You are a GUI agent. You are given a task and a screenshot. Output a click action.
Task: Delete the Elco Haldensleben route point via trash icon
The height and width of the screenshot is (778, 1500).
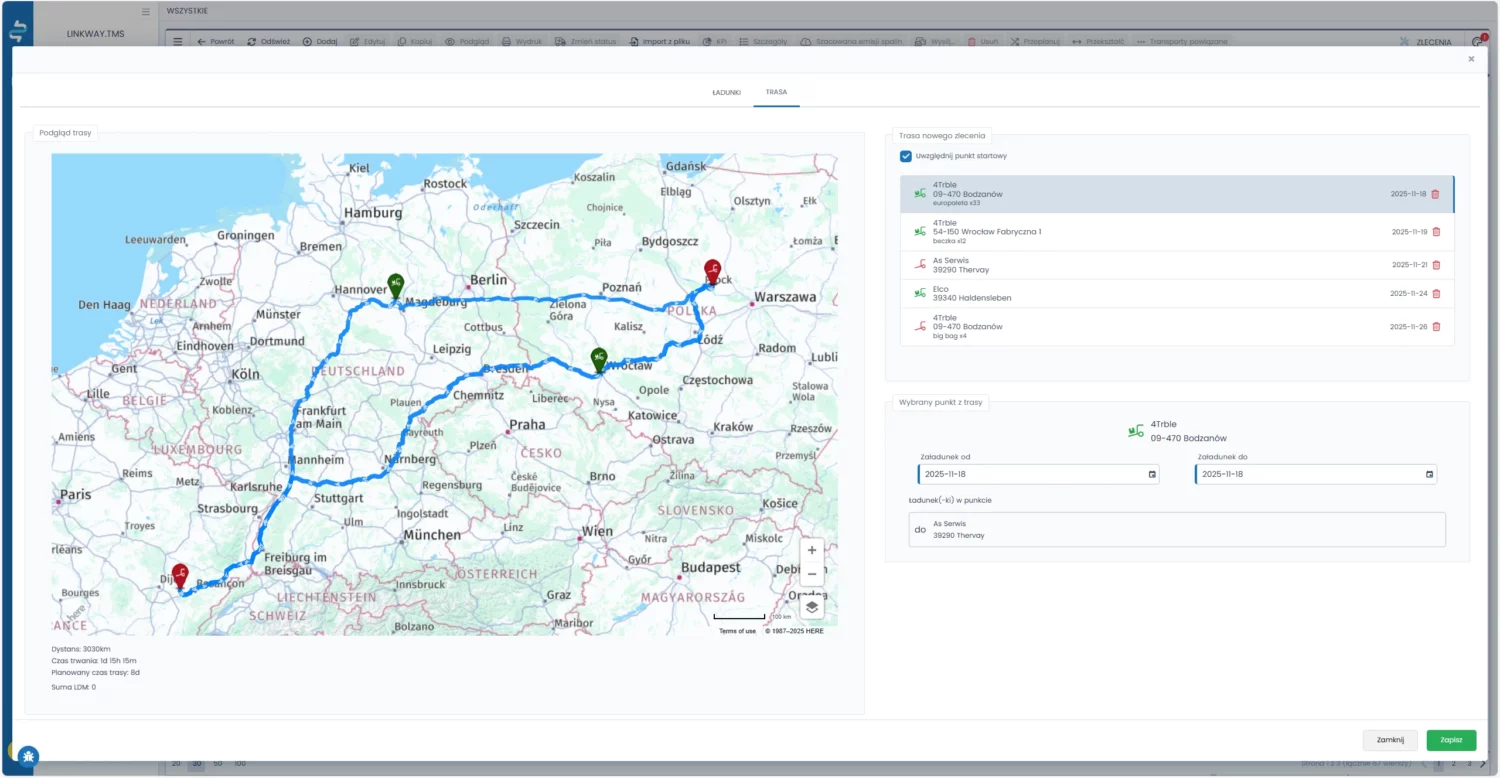(x=1436, y=293)
